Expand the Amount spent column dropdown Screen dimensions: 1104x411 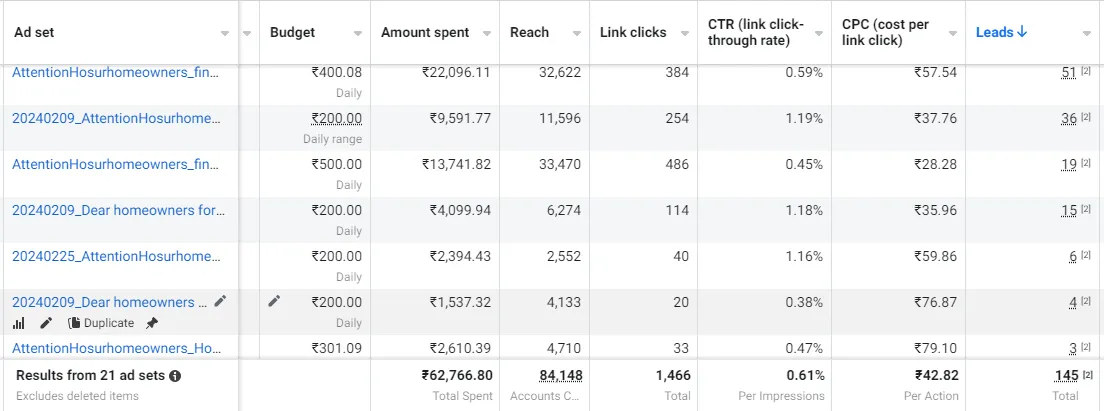point(486,33)
